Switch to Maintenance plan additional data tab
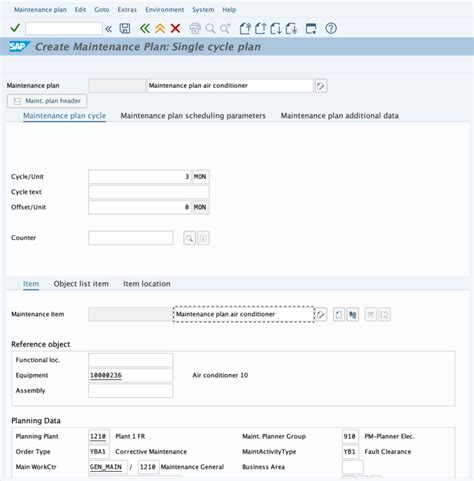Screen dimensions: 474x481 (x=339, y=116)
